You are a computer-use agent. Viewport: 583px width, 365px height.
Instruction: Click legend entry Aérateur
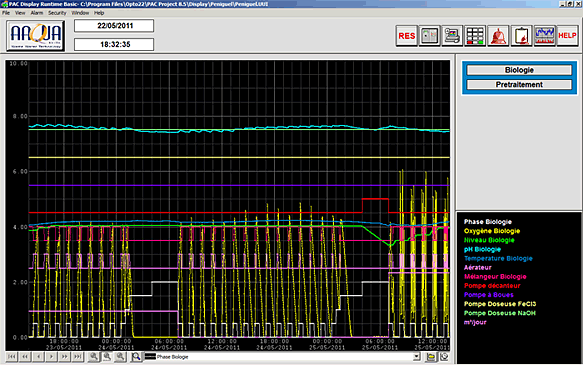477,267
